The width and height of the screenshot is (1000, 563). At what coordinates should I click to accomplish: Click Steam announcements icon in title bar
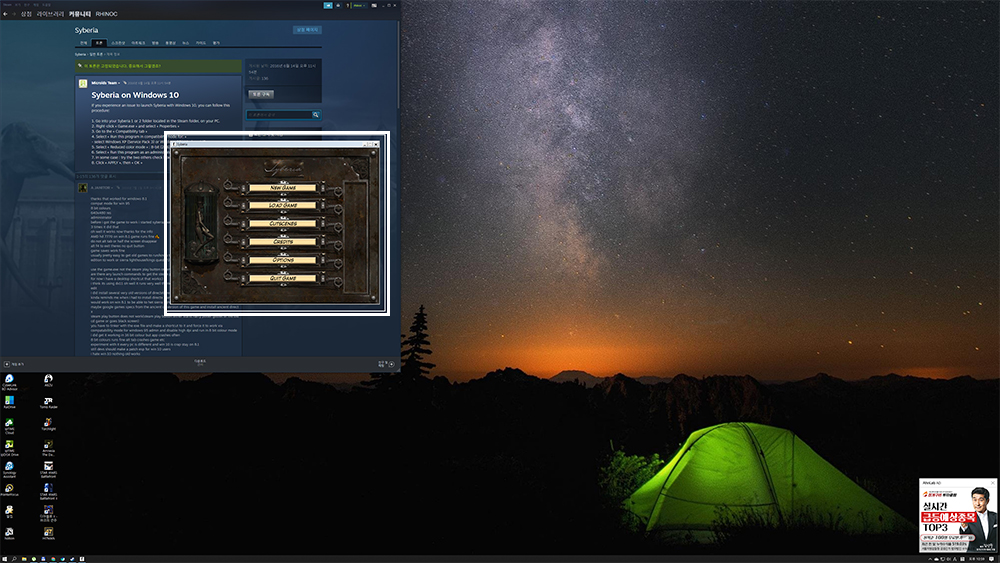click(x=328, y=5)
